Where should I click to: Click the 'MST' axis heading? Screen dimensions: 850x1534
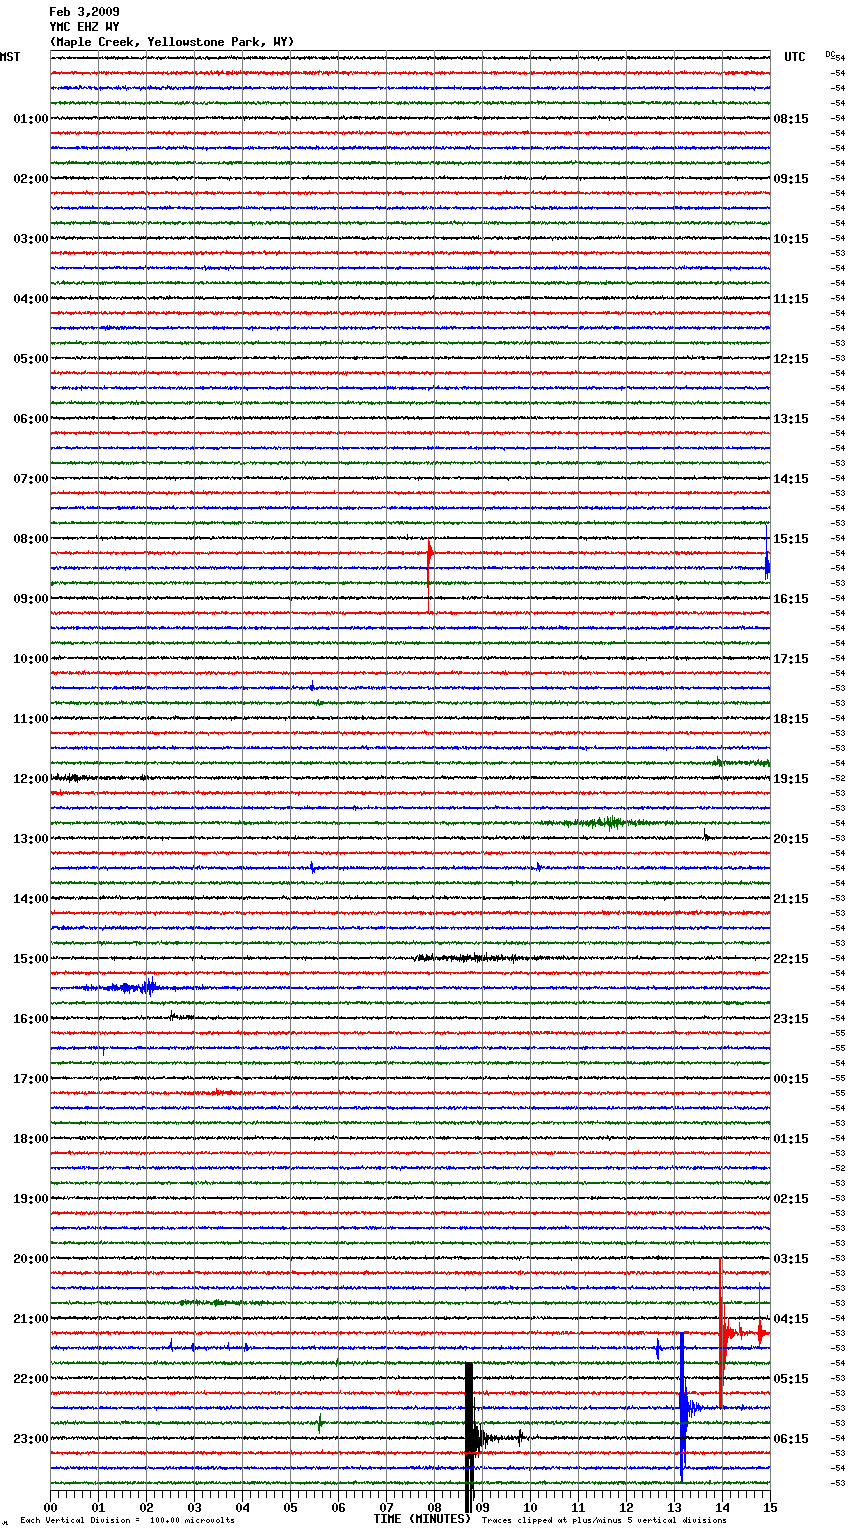[x=10, y=57]
